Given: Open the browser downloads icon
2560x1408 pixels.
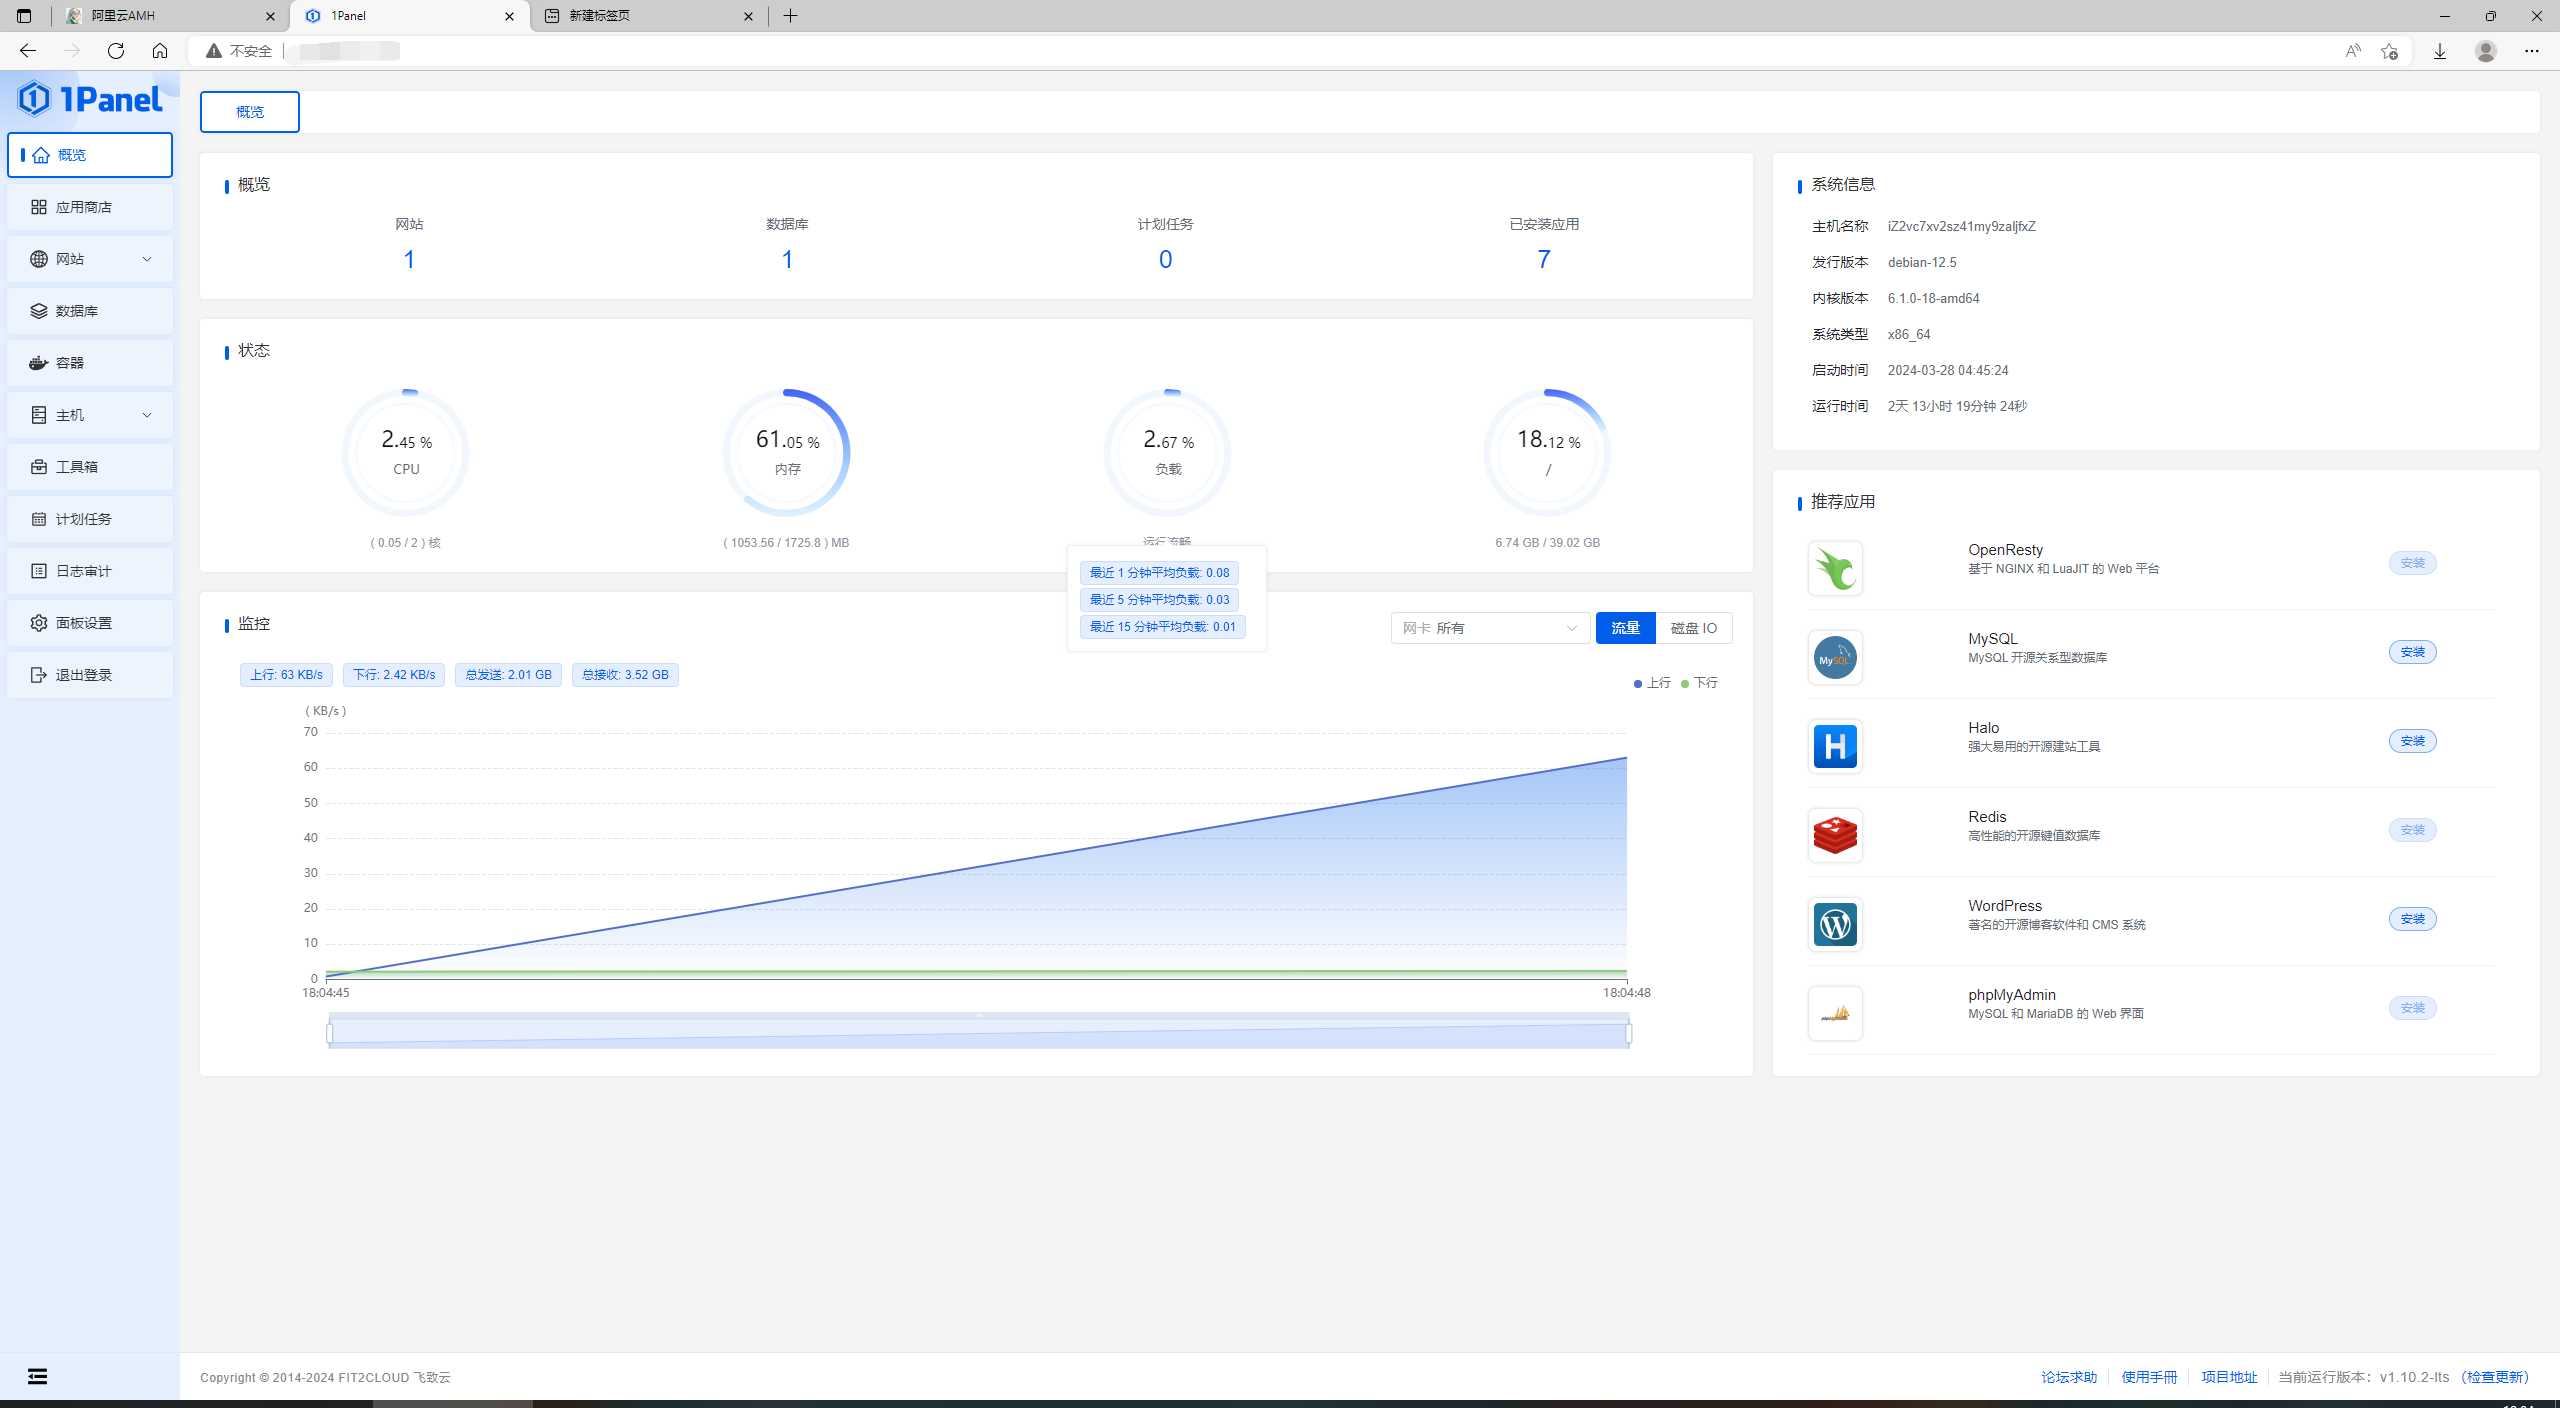Looking at the screenshot, I should click(x=2440, y=51).
